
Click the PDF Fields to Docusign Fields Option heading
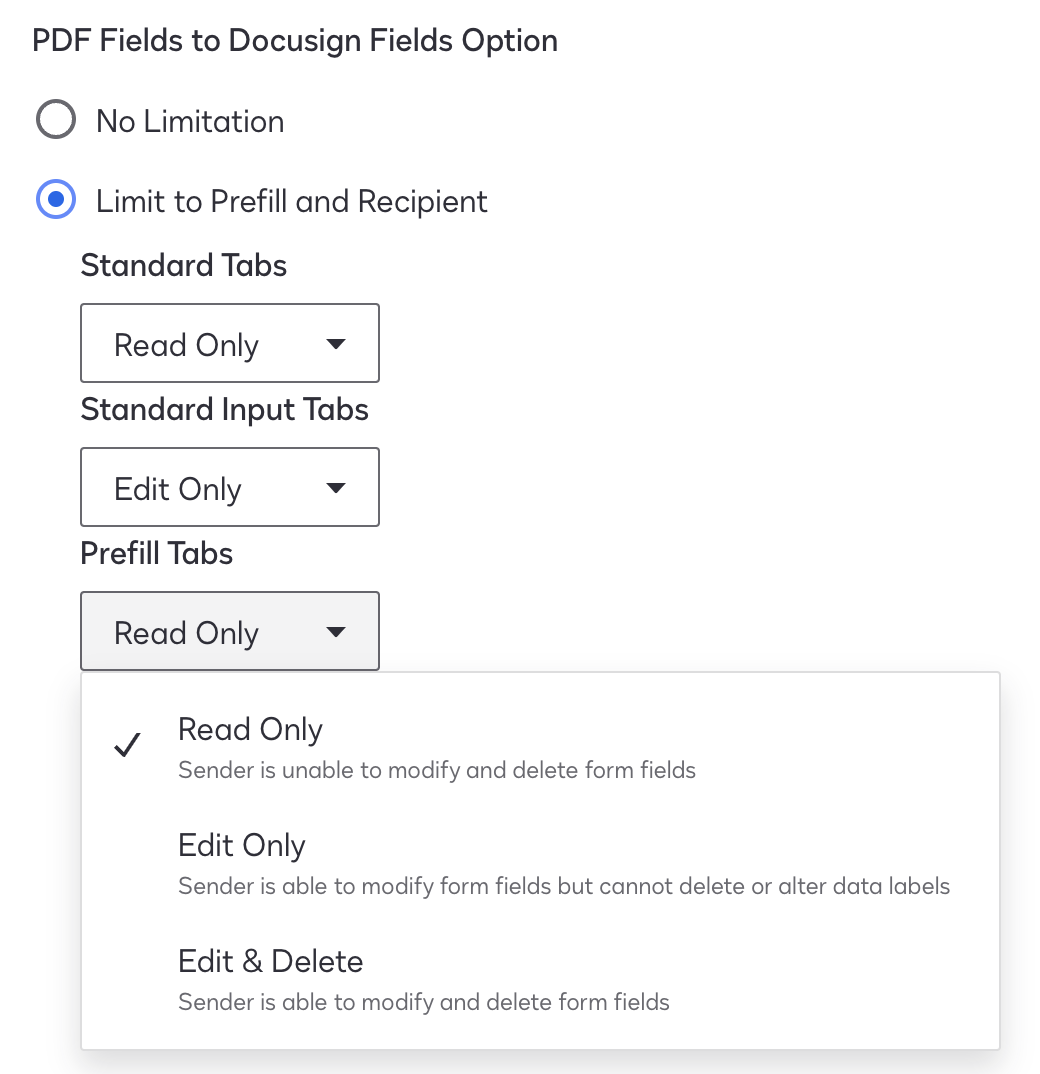click(295, 41)
